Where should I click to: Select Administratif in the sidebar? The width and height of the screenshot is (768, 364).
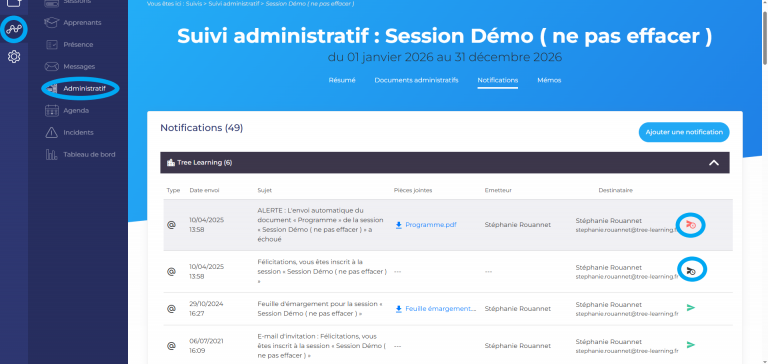pyautogui.click(x=84, y=89)
